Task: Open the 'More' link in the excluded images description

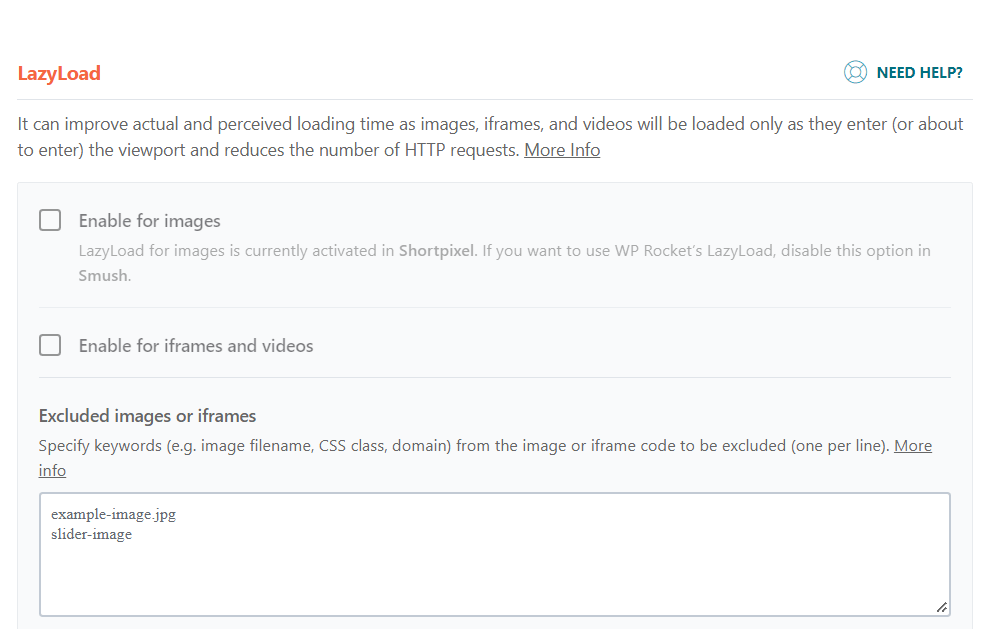Action: pyautogui.click(x=913, y=446)
